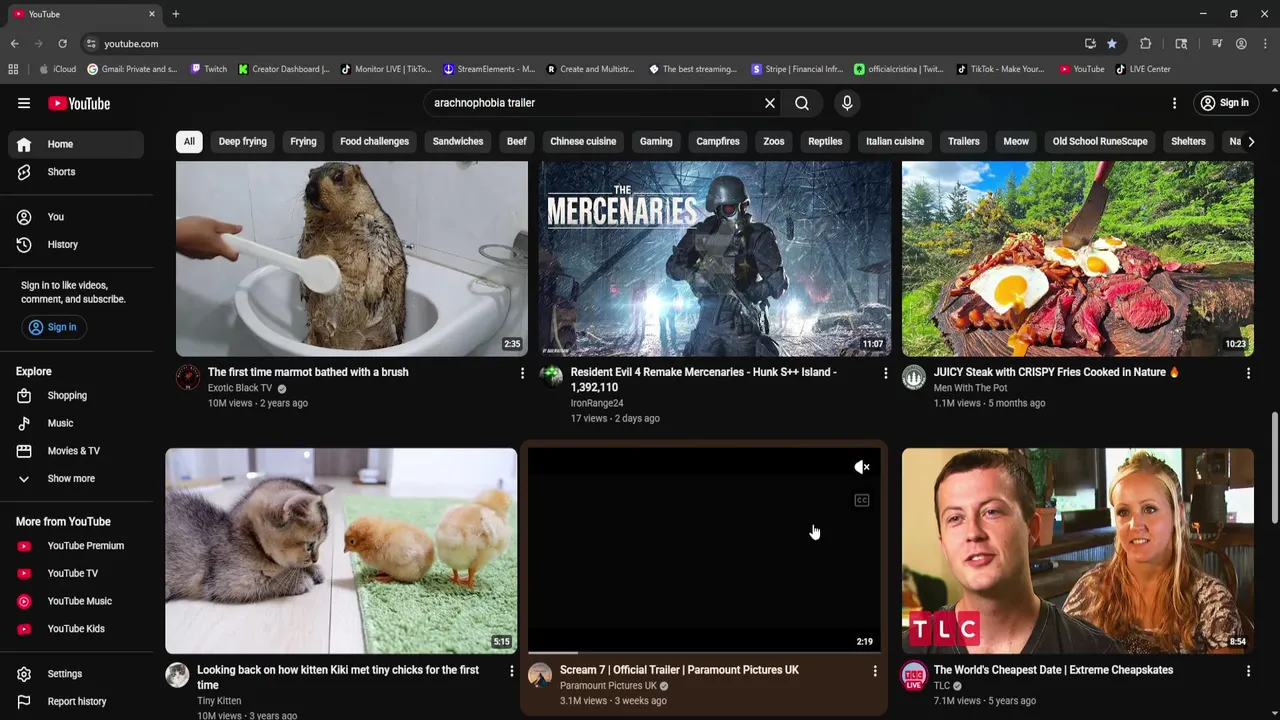Click the sidebar Sign in button
1280x720 pixels.
[x=53, y=327]
